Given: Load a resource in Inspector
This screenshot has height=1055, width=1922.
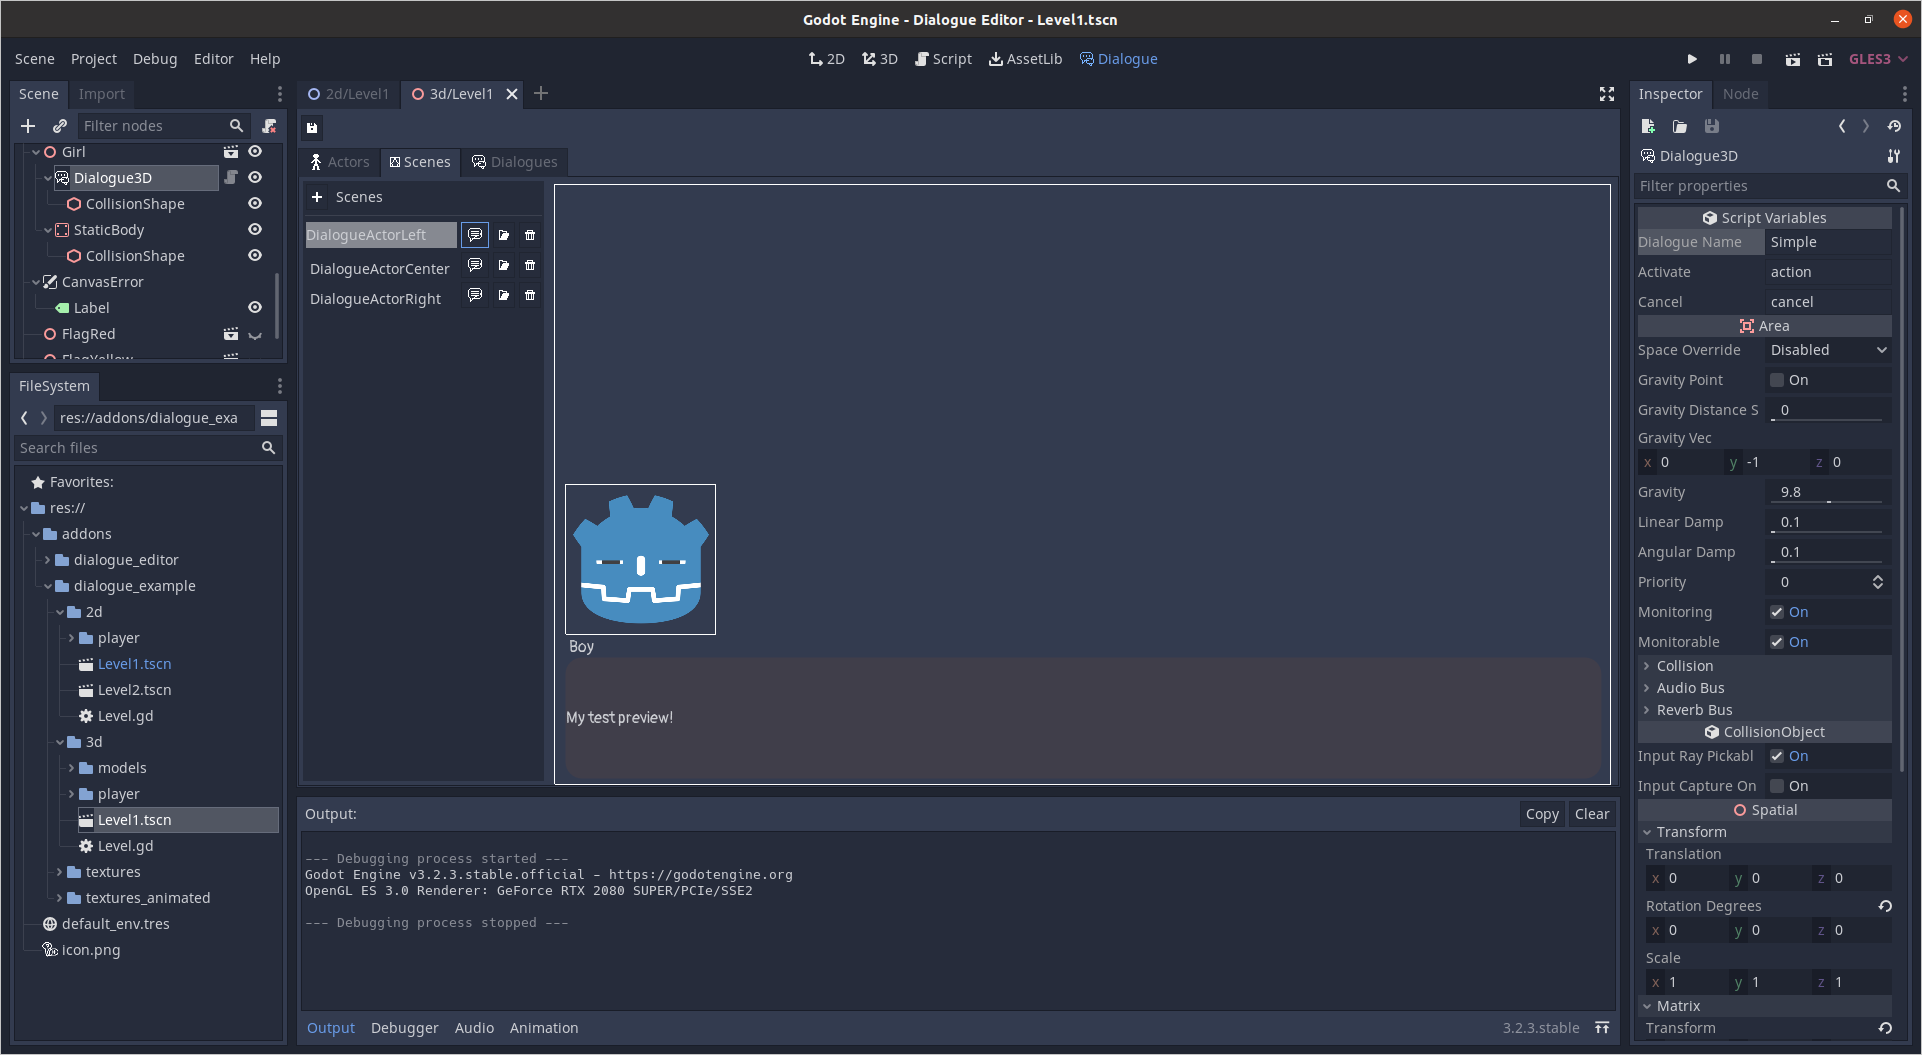Looking at the screenshot, I should (1680, 126).
